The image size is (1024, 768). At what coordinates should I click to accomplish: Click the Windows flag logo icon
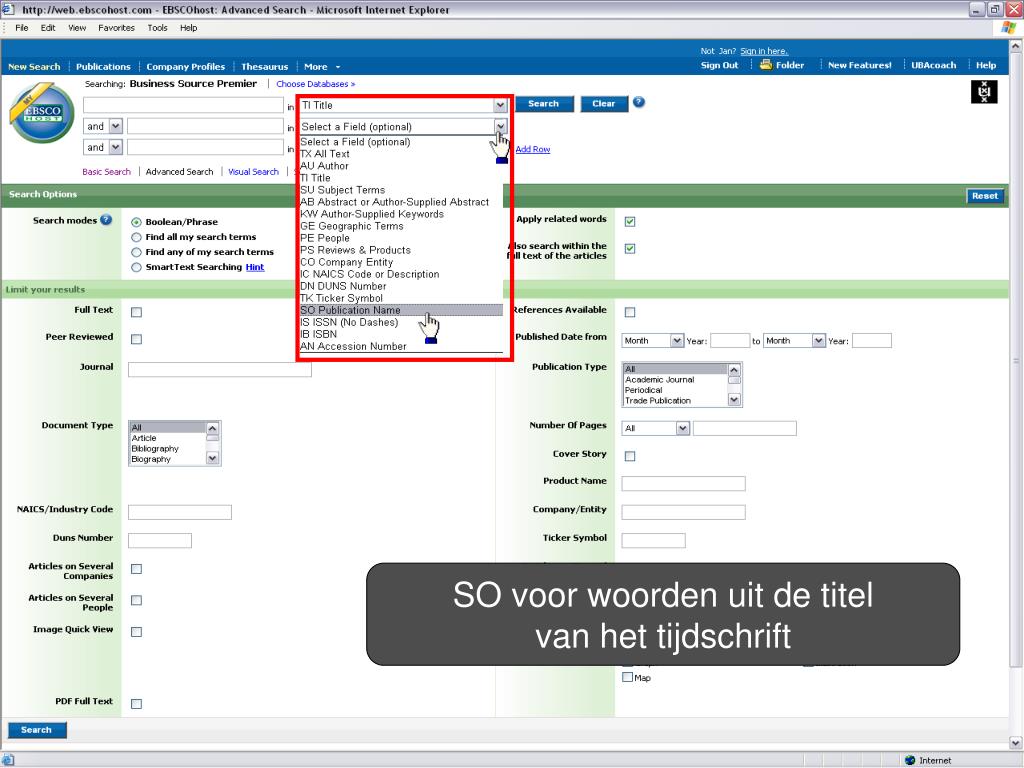click(1008, 27)
